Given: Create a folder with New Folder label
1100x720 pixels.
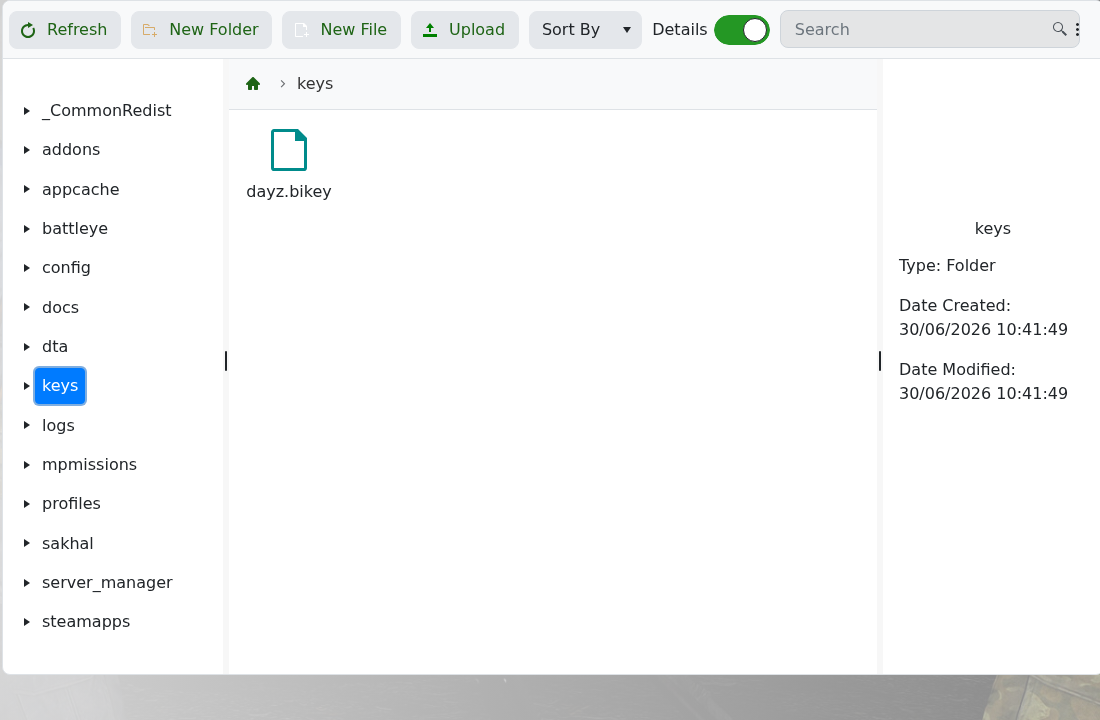Looking at the screenshot, I should [214, 29].
